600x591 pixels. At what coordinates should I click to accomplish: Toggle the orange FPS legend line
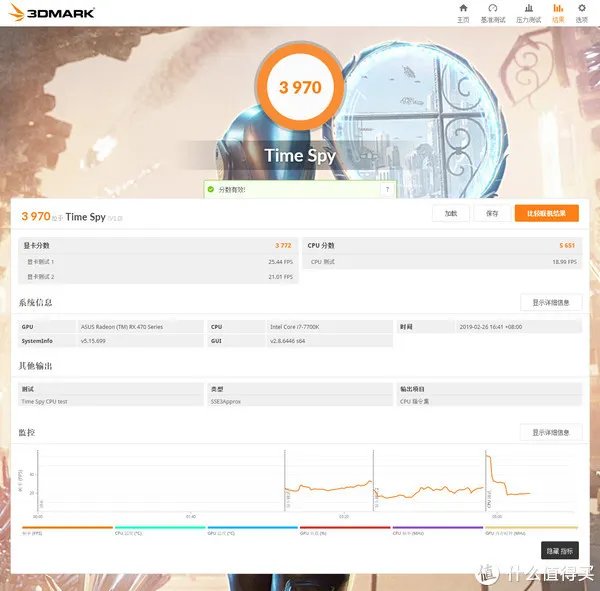(67, 530)
